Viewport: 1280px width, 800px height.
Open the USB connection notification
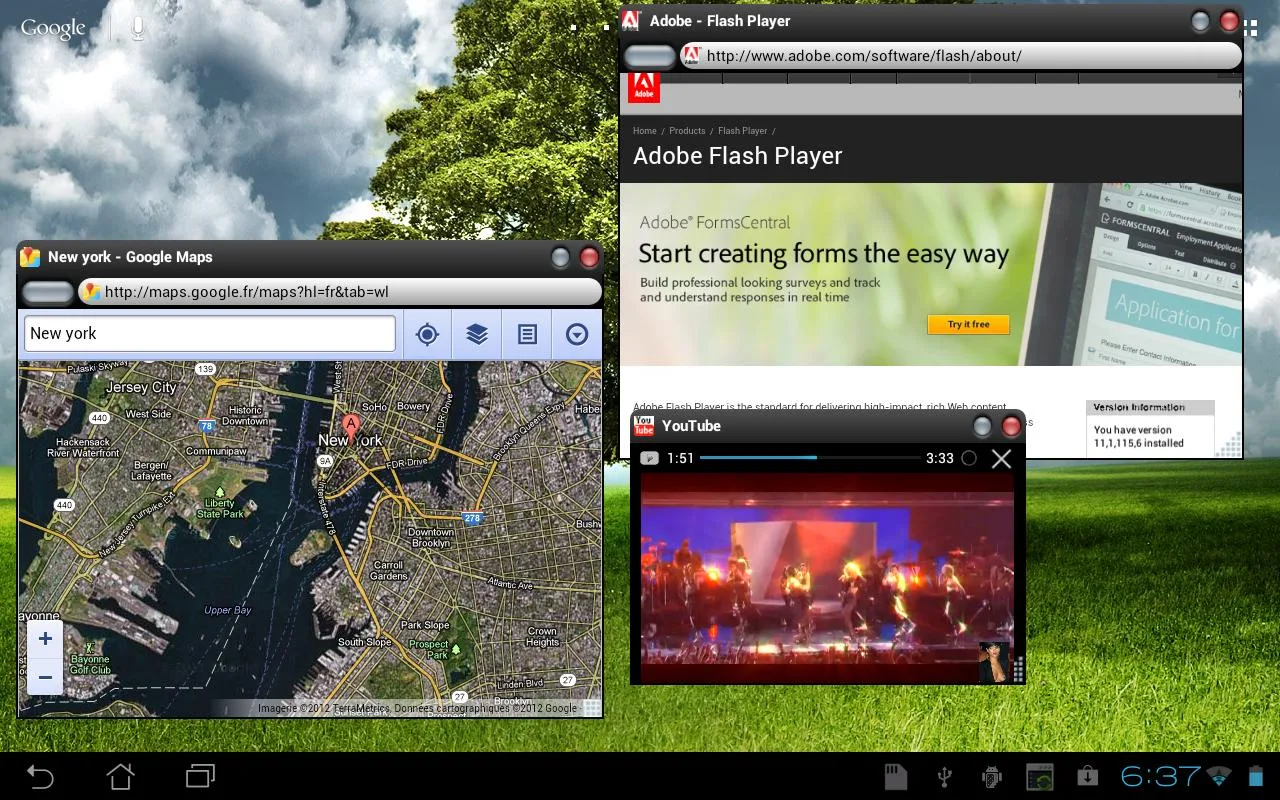pyautogui.click(x=944, y=776)
